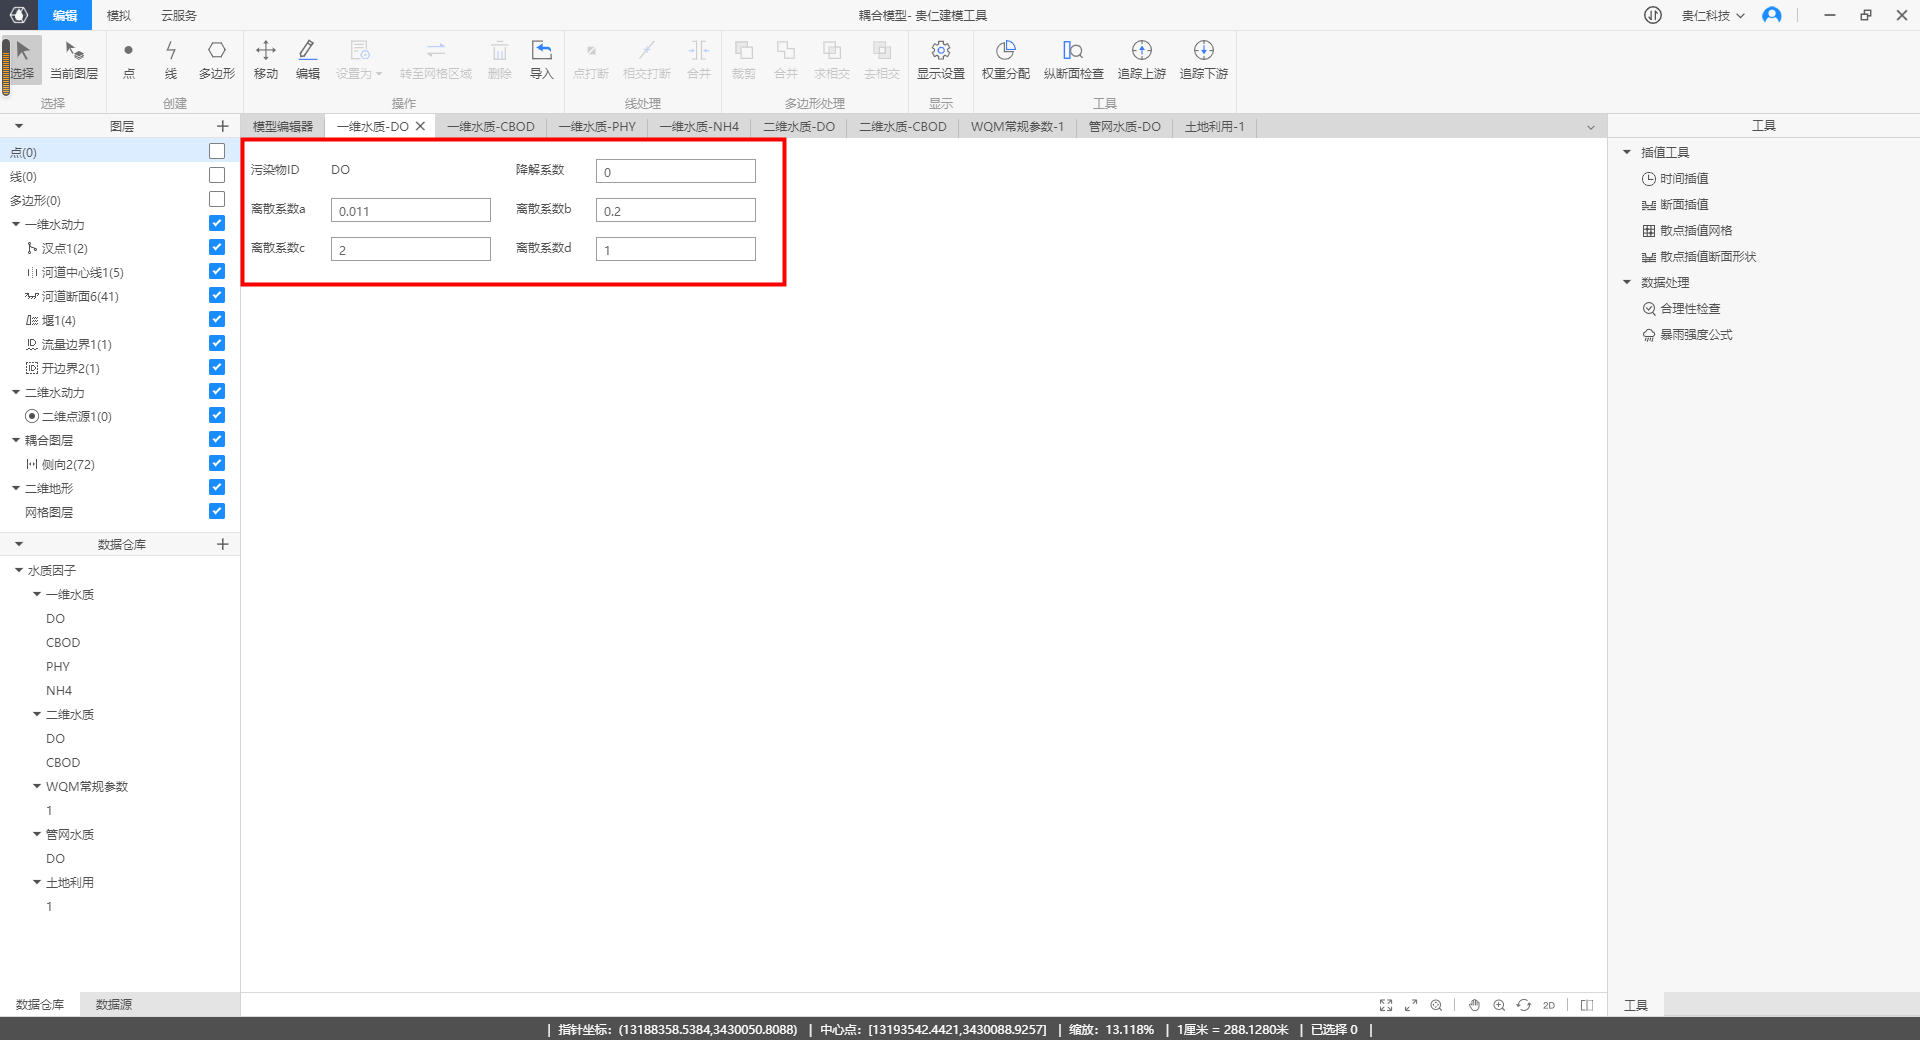Screen dimensions: 1920x1040
Task: Run longitudinal section check (纵断面检查)
Action: coord(1073,59)
